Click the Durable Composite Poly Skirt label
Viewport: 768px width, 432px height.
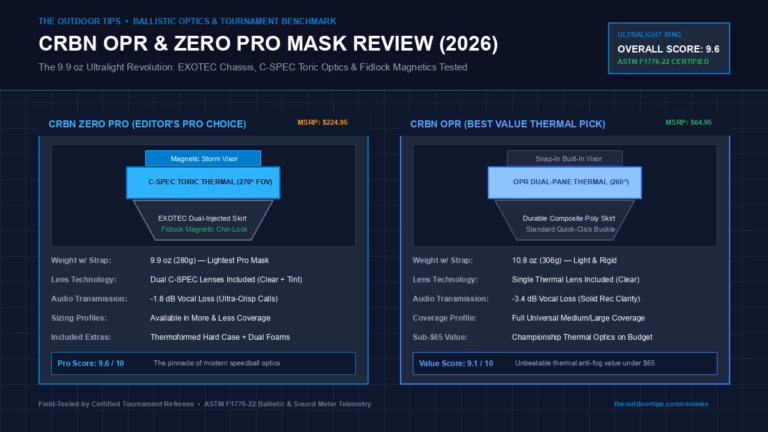click(x=569, y=218)
